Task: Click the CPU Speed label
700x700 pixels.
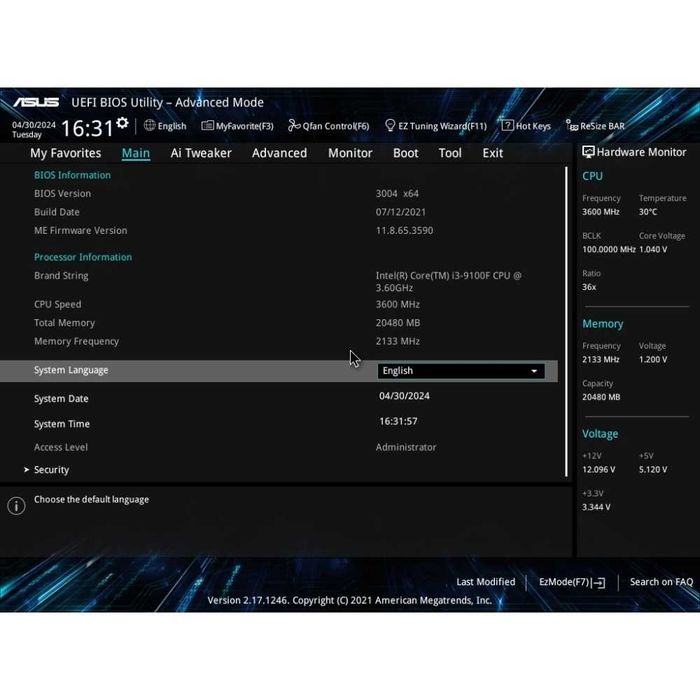Action: 58,304
